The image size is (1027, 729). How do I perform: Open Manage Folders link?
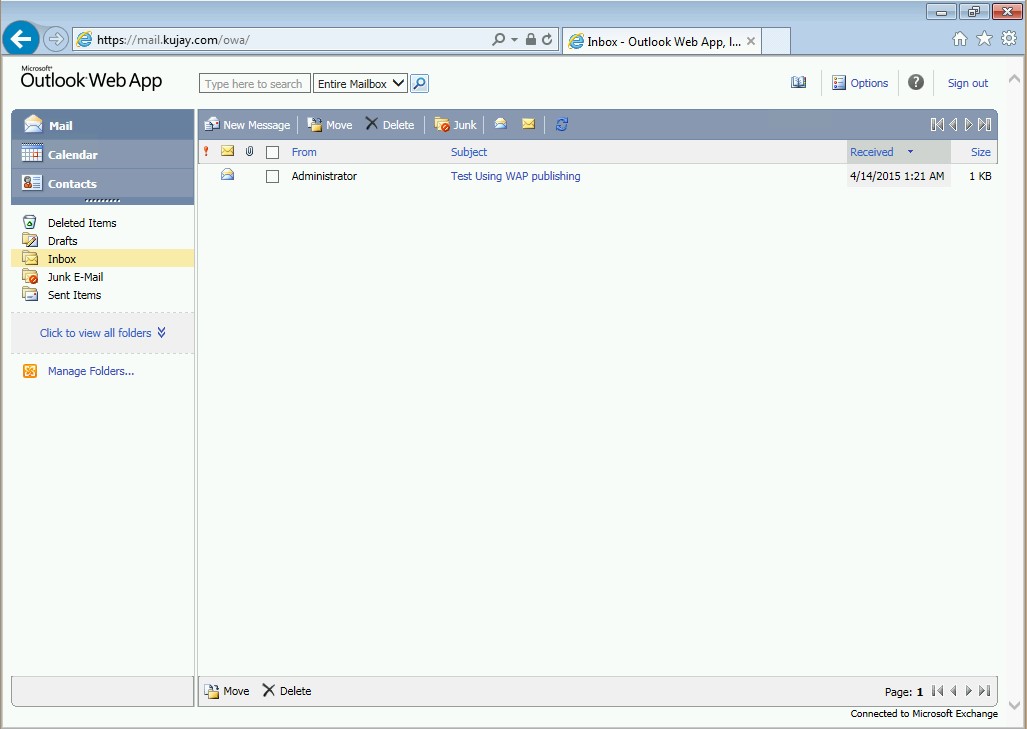pyautogui.click(x=91, y=371)
